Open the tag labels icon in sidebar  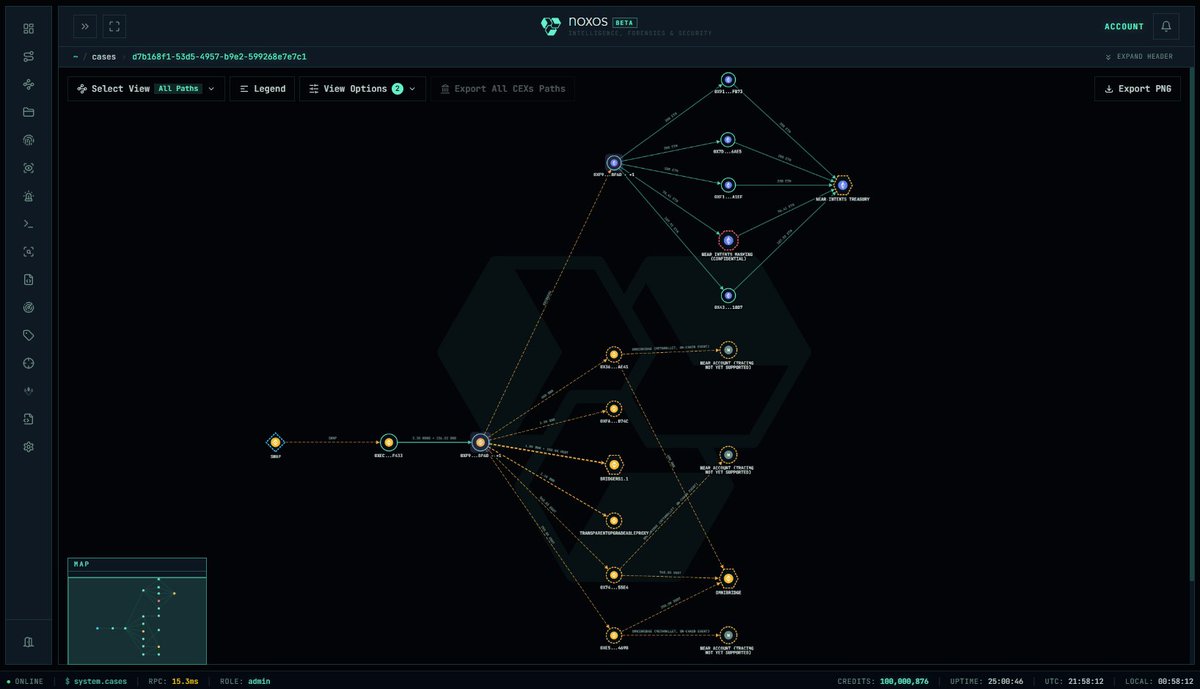point(28,335)
